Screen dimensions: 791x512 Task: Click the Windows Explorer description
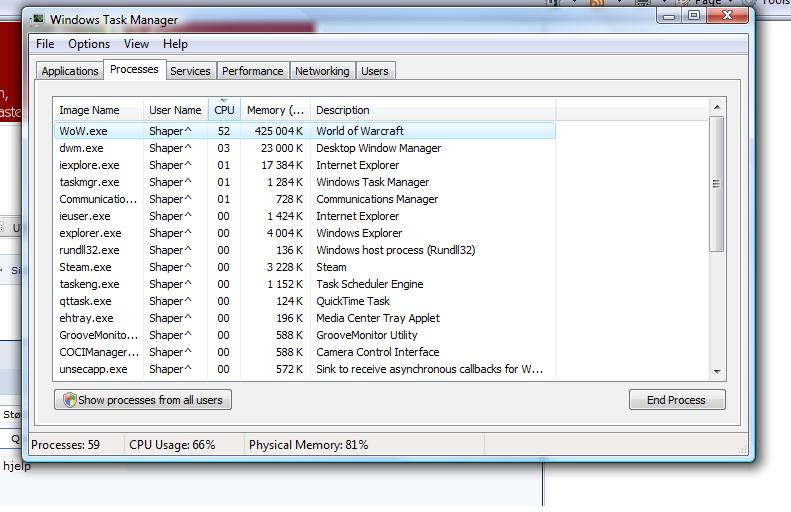[x=359, y=233]
